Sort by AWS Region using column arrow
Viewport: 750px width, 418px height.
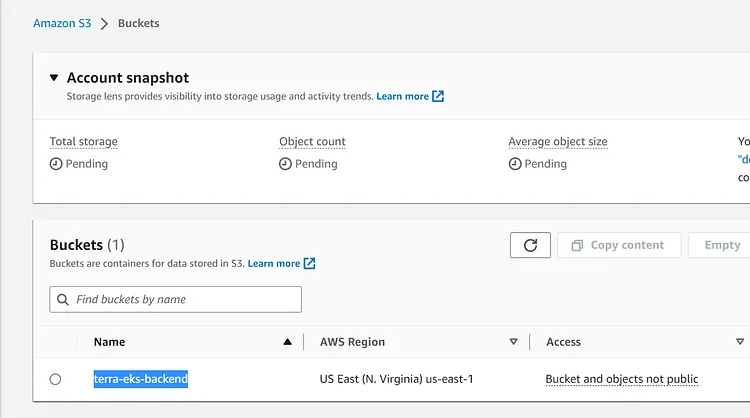[514, 342]
